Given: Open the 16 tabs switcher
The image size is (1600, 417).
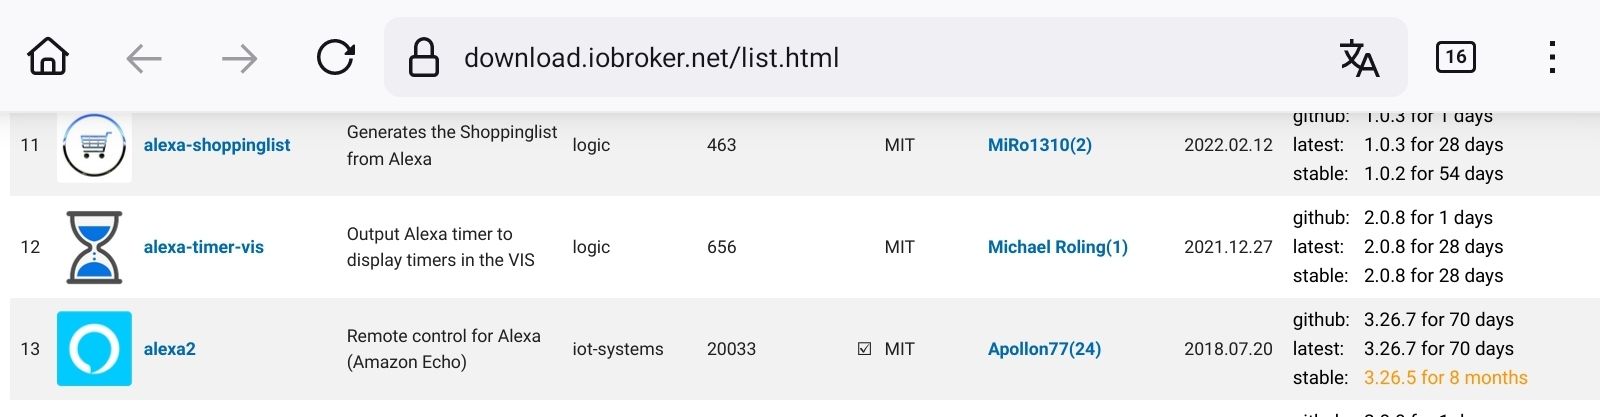Looking at the screenshot, I should (x=1455, y=57).
